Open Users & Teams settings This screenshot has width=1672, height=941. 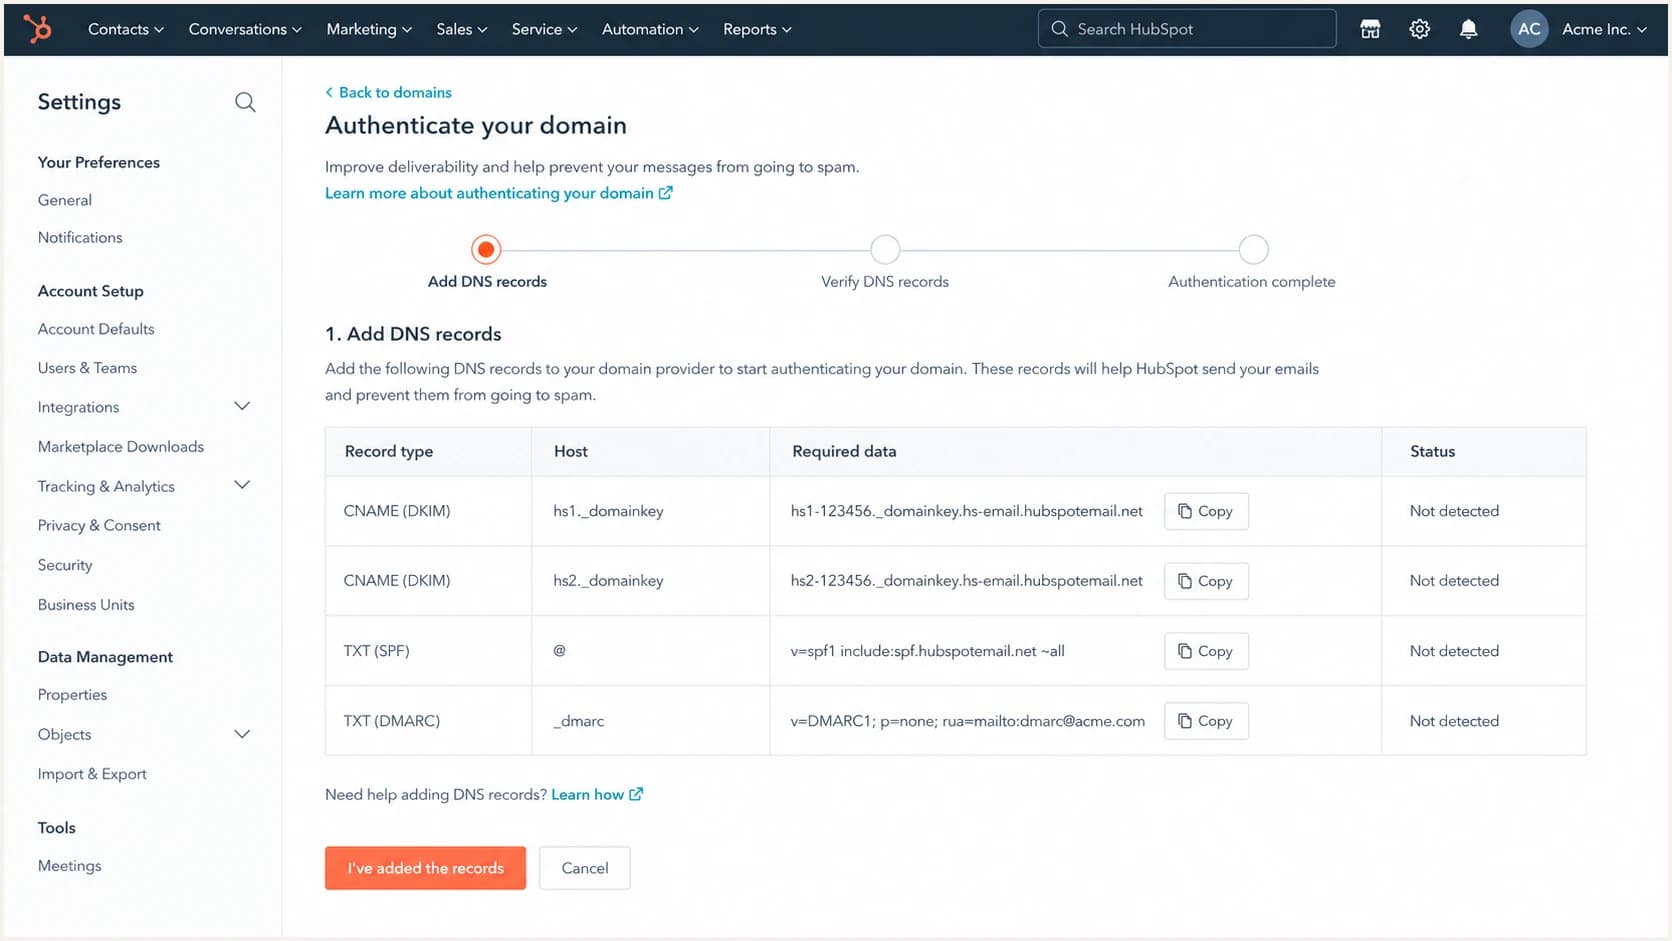[x=87, y=368]
